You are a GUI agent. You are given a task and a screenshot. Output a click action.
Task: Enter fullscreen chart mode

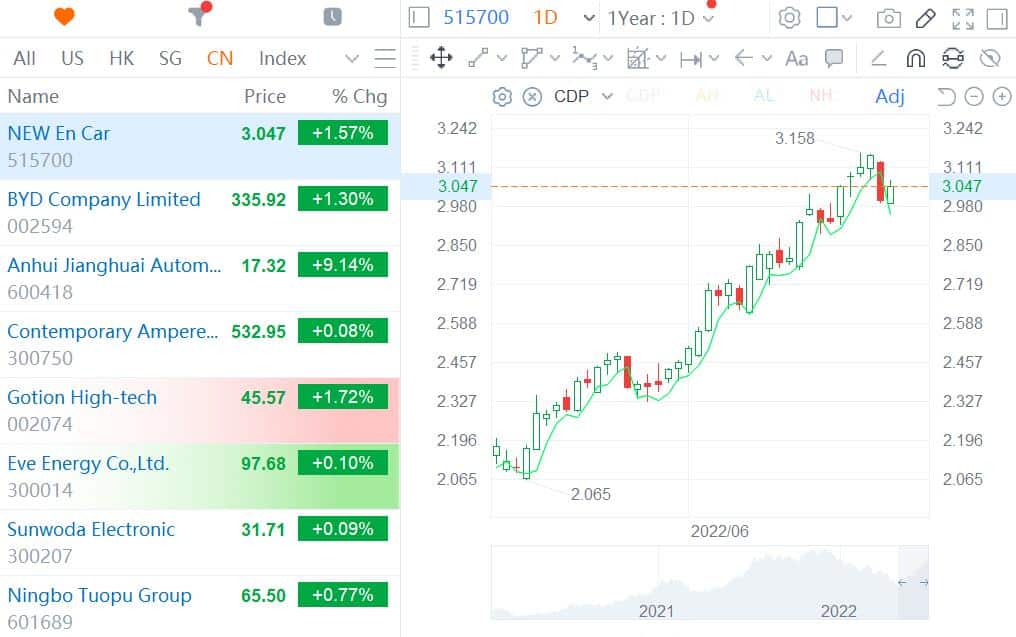[x=963, y=18]
